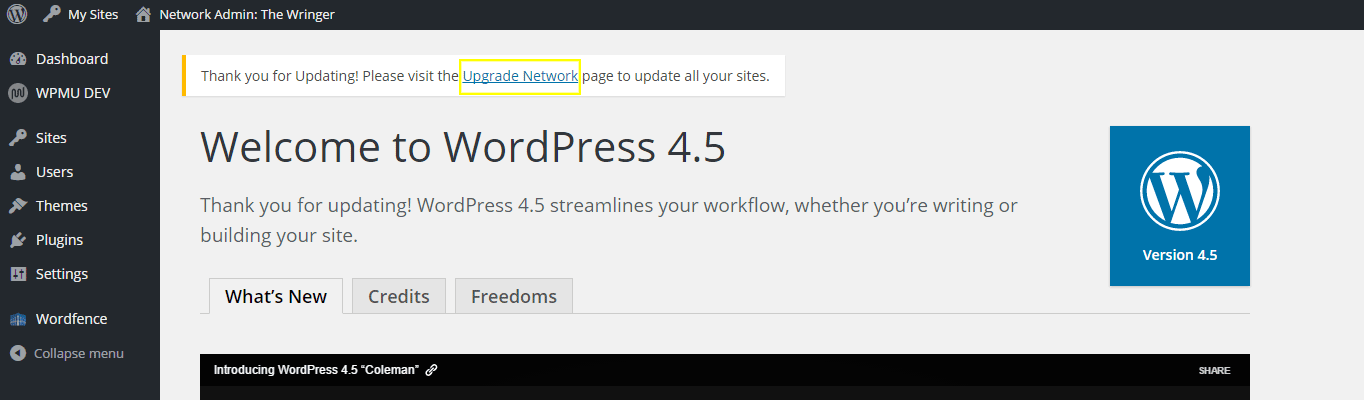Open Network Admin: The Wringer menu
This screenshot has height=400, width=1364.
pos(246,15)
